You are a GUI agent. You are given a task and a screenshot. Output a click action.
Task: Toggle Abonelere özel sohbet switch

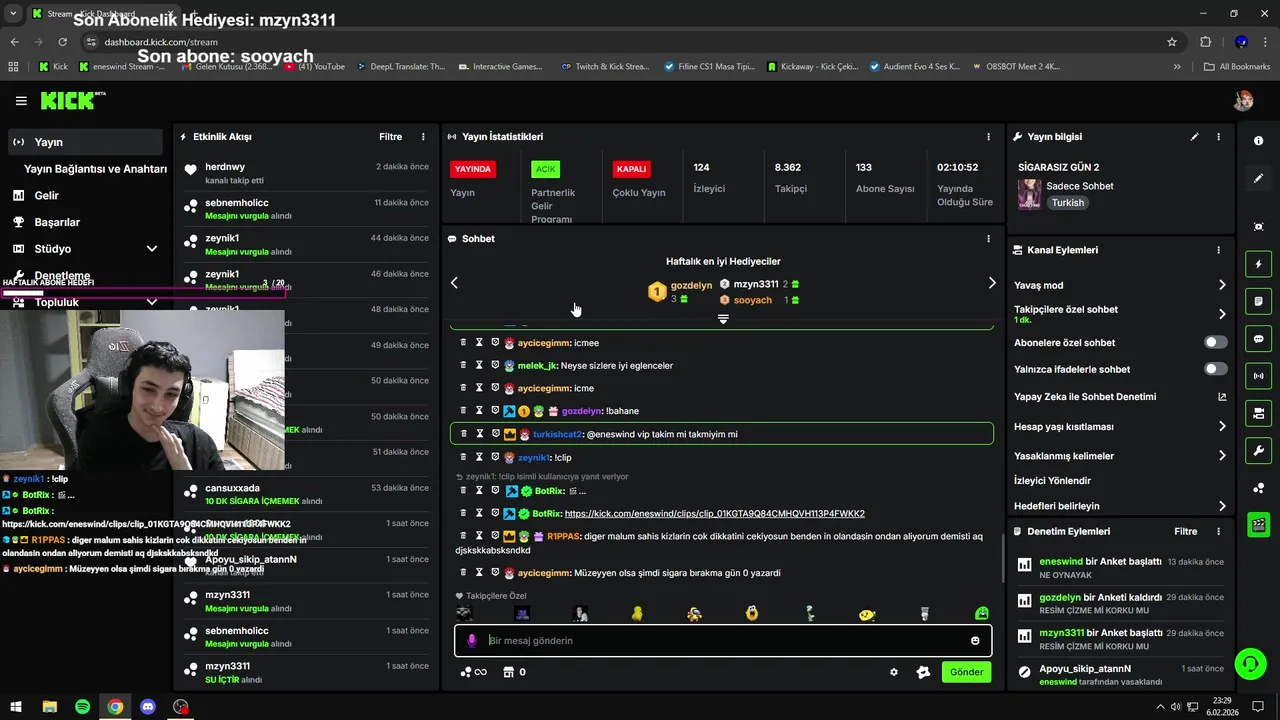click(1215, 342)
